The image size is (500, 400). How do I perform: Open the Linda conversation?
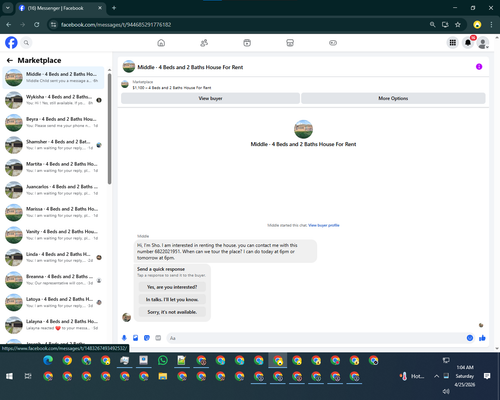point(53,257)
